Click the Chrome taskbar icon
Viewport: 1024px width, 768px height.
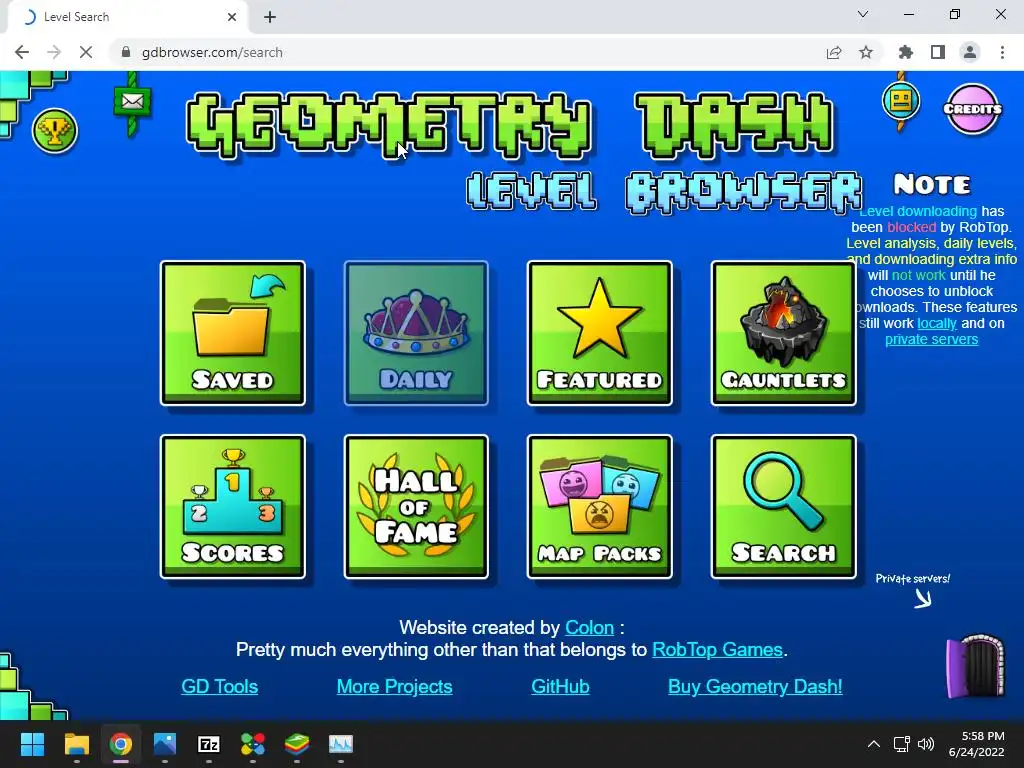click(121, 744)
